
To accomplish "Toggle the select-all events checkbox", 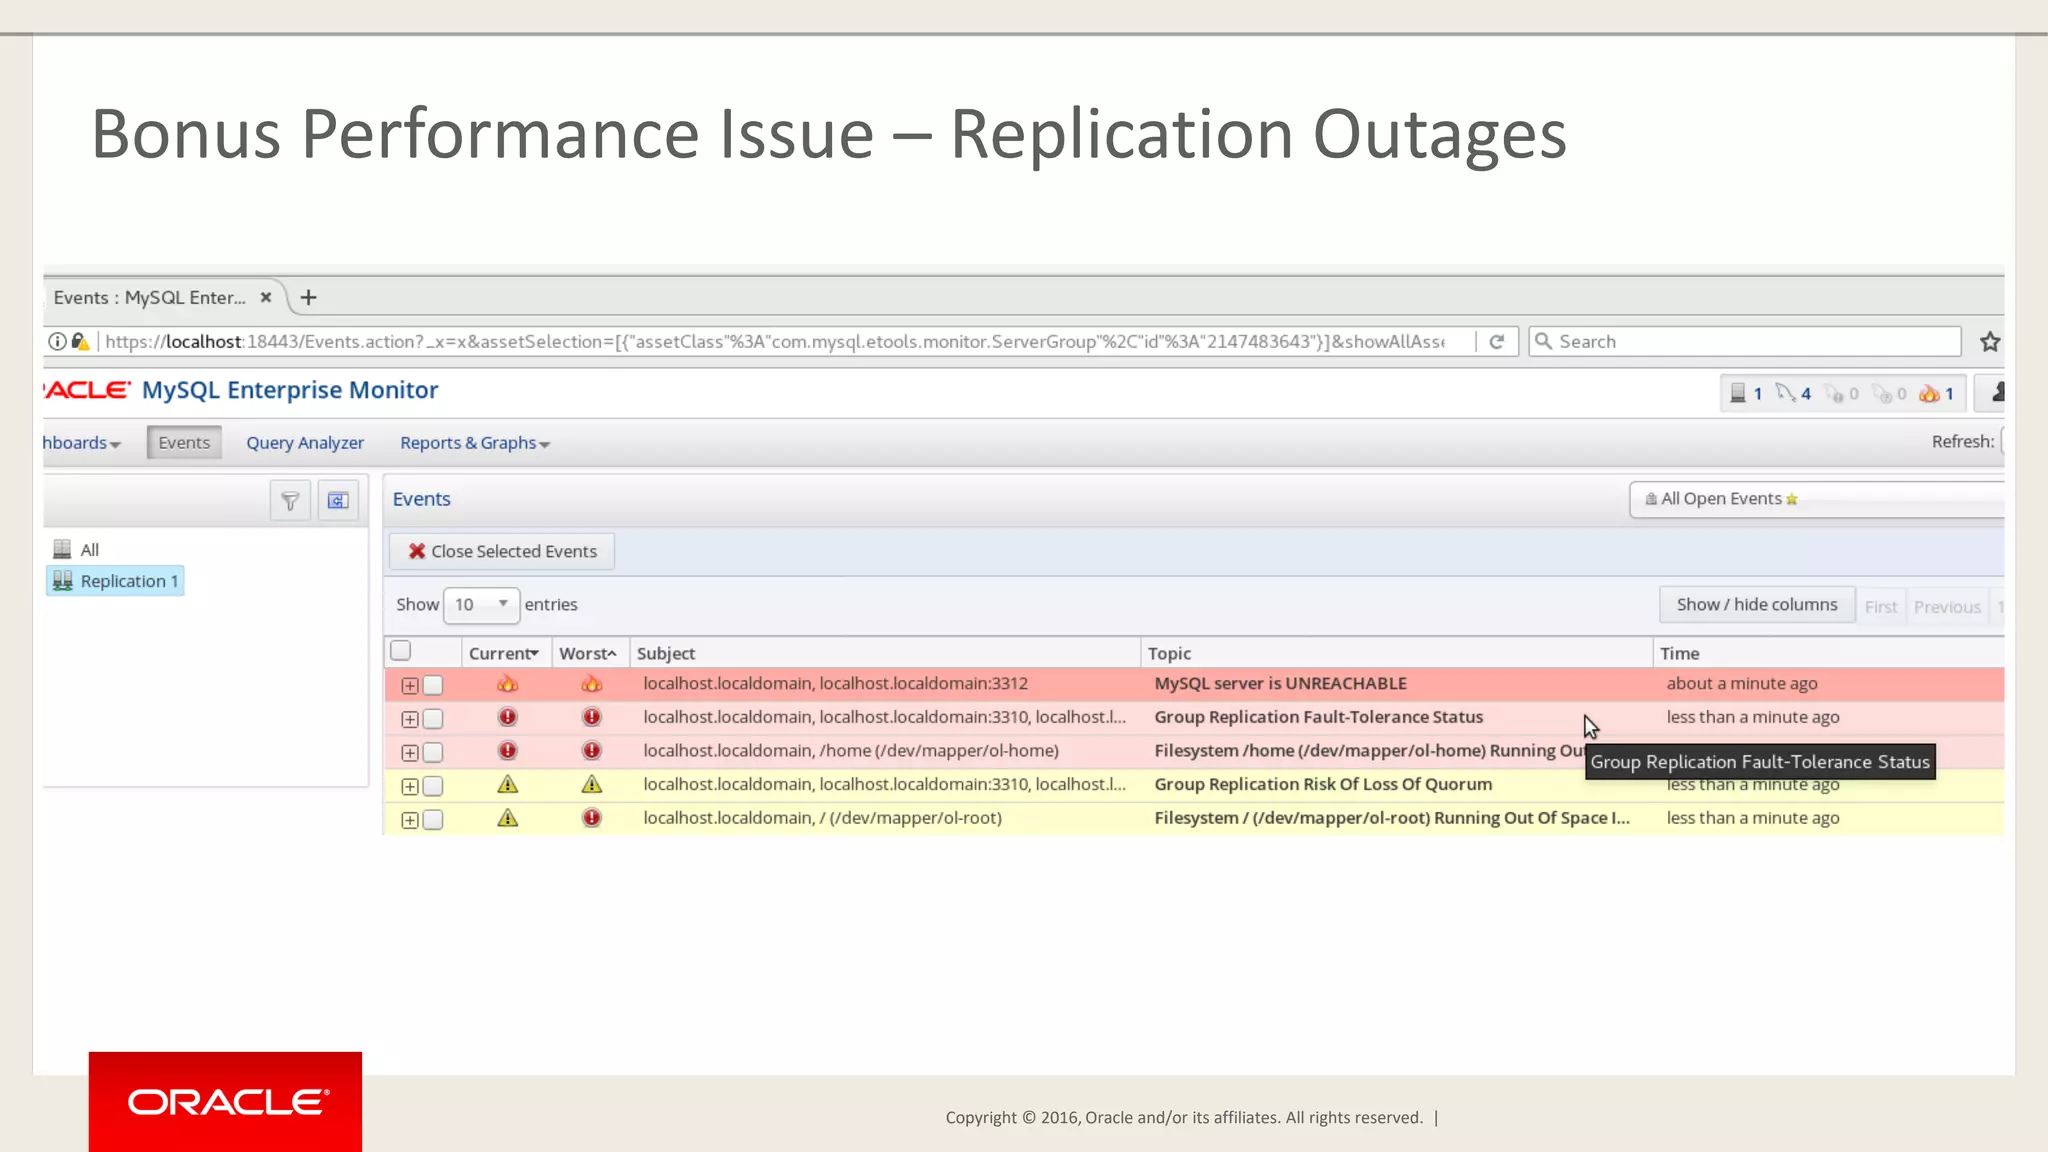I will click(401, 651).
